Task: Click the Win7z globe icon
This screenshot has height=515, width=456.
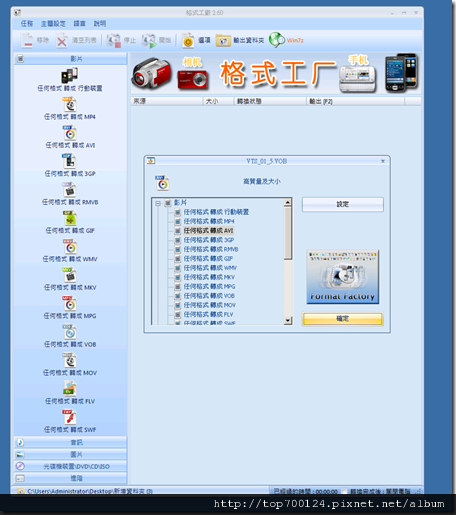Action: click(277, 40)
